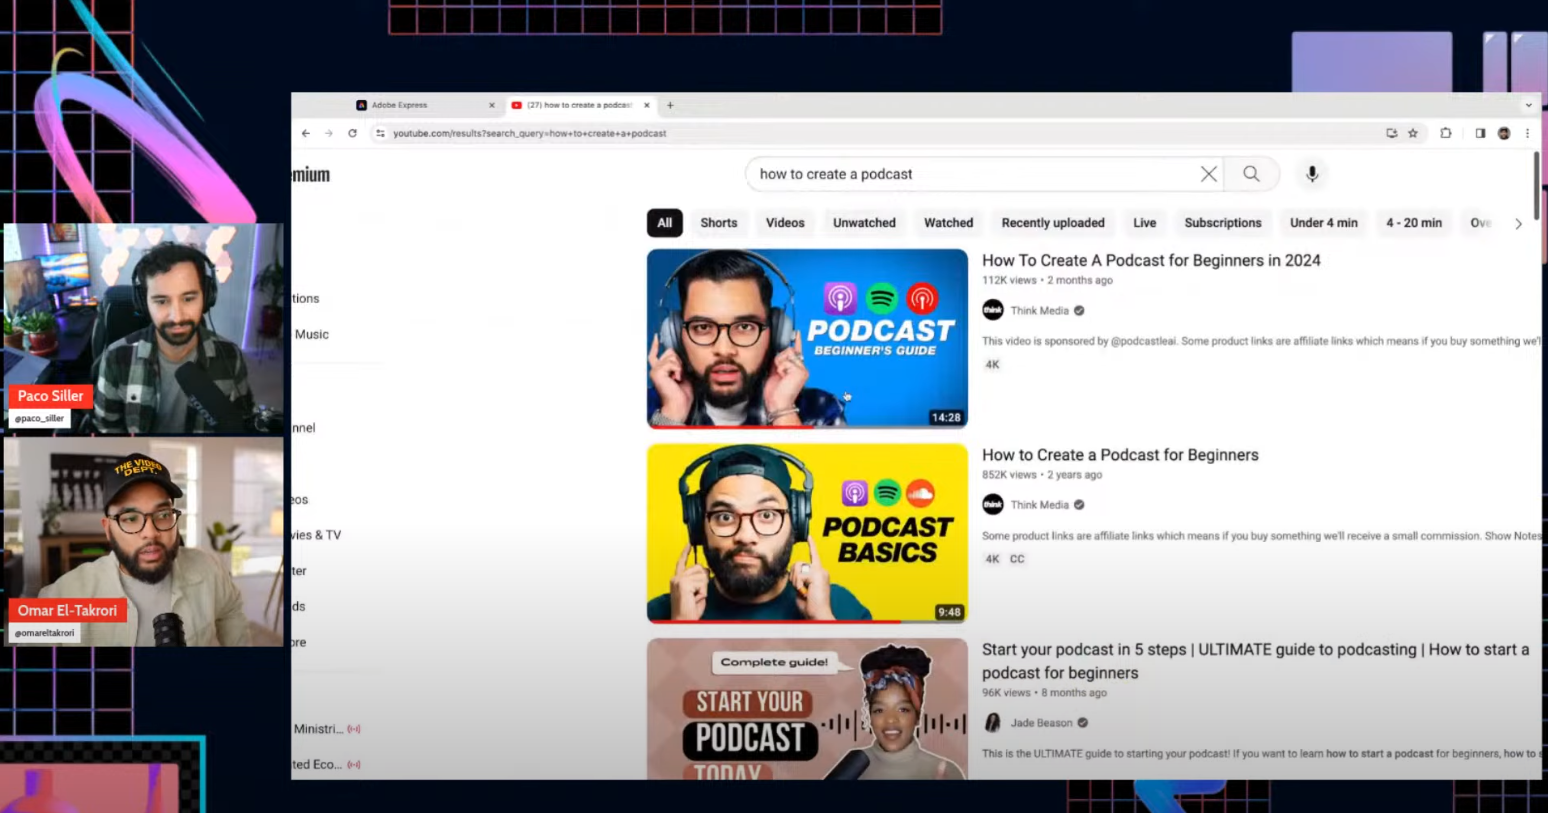1548x813 pixels.
Task: Open How To Create A Podcast 2024 title
Action: (x=1151, y=260)
